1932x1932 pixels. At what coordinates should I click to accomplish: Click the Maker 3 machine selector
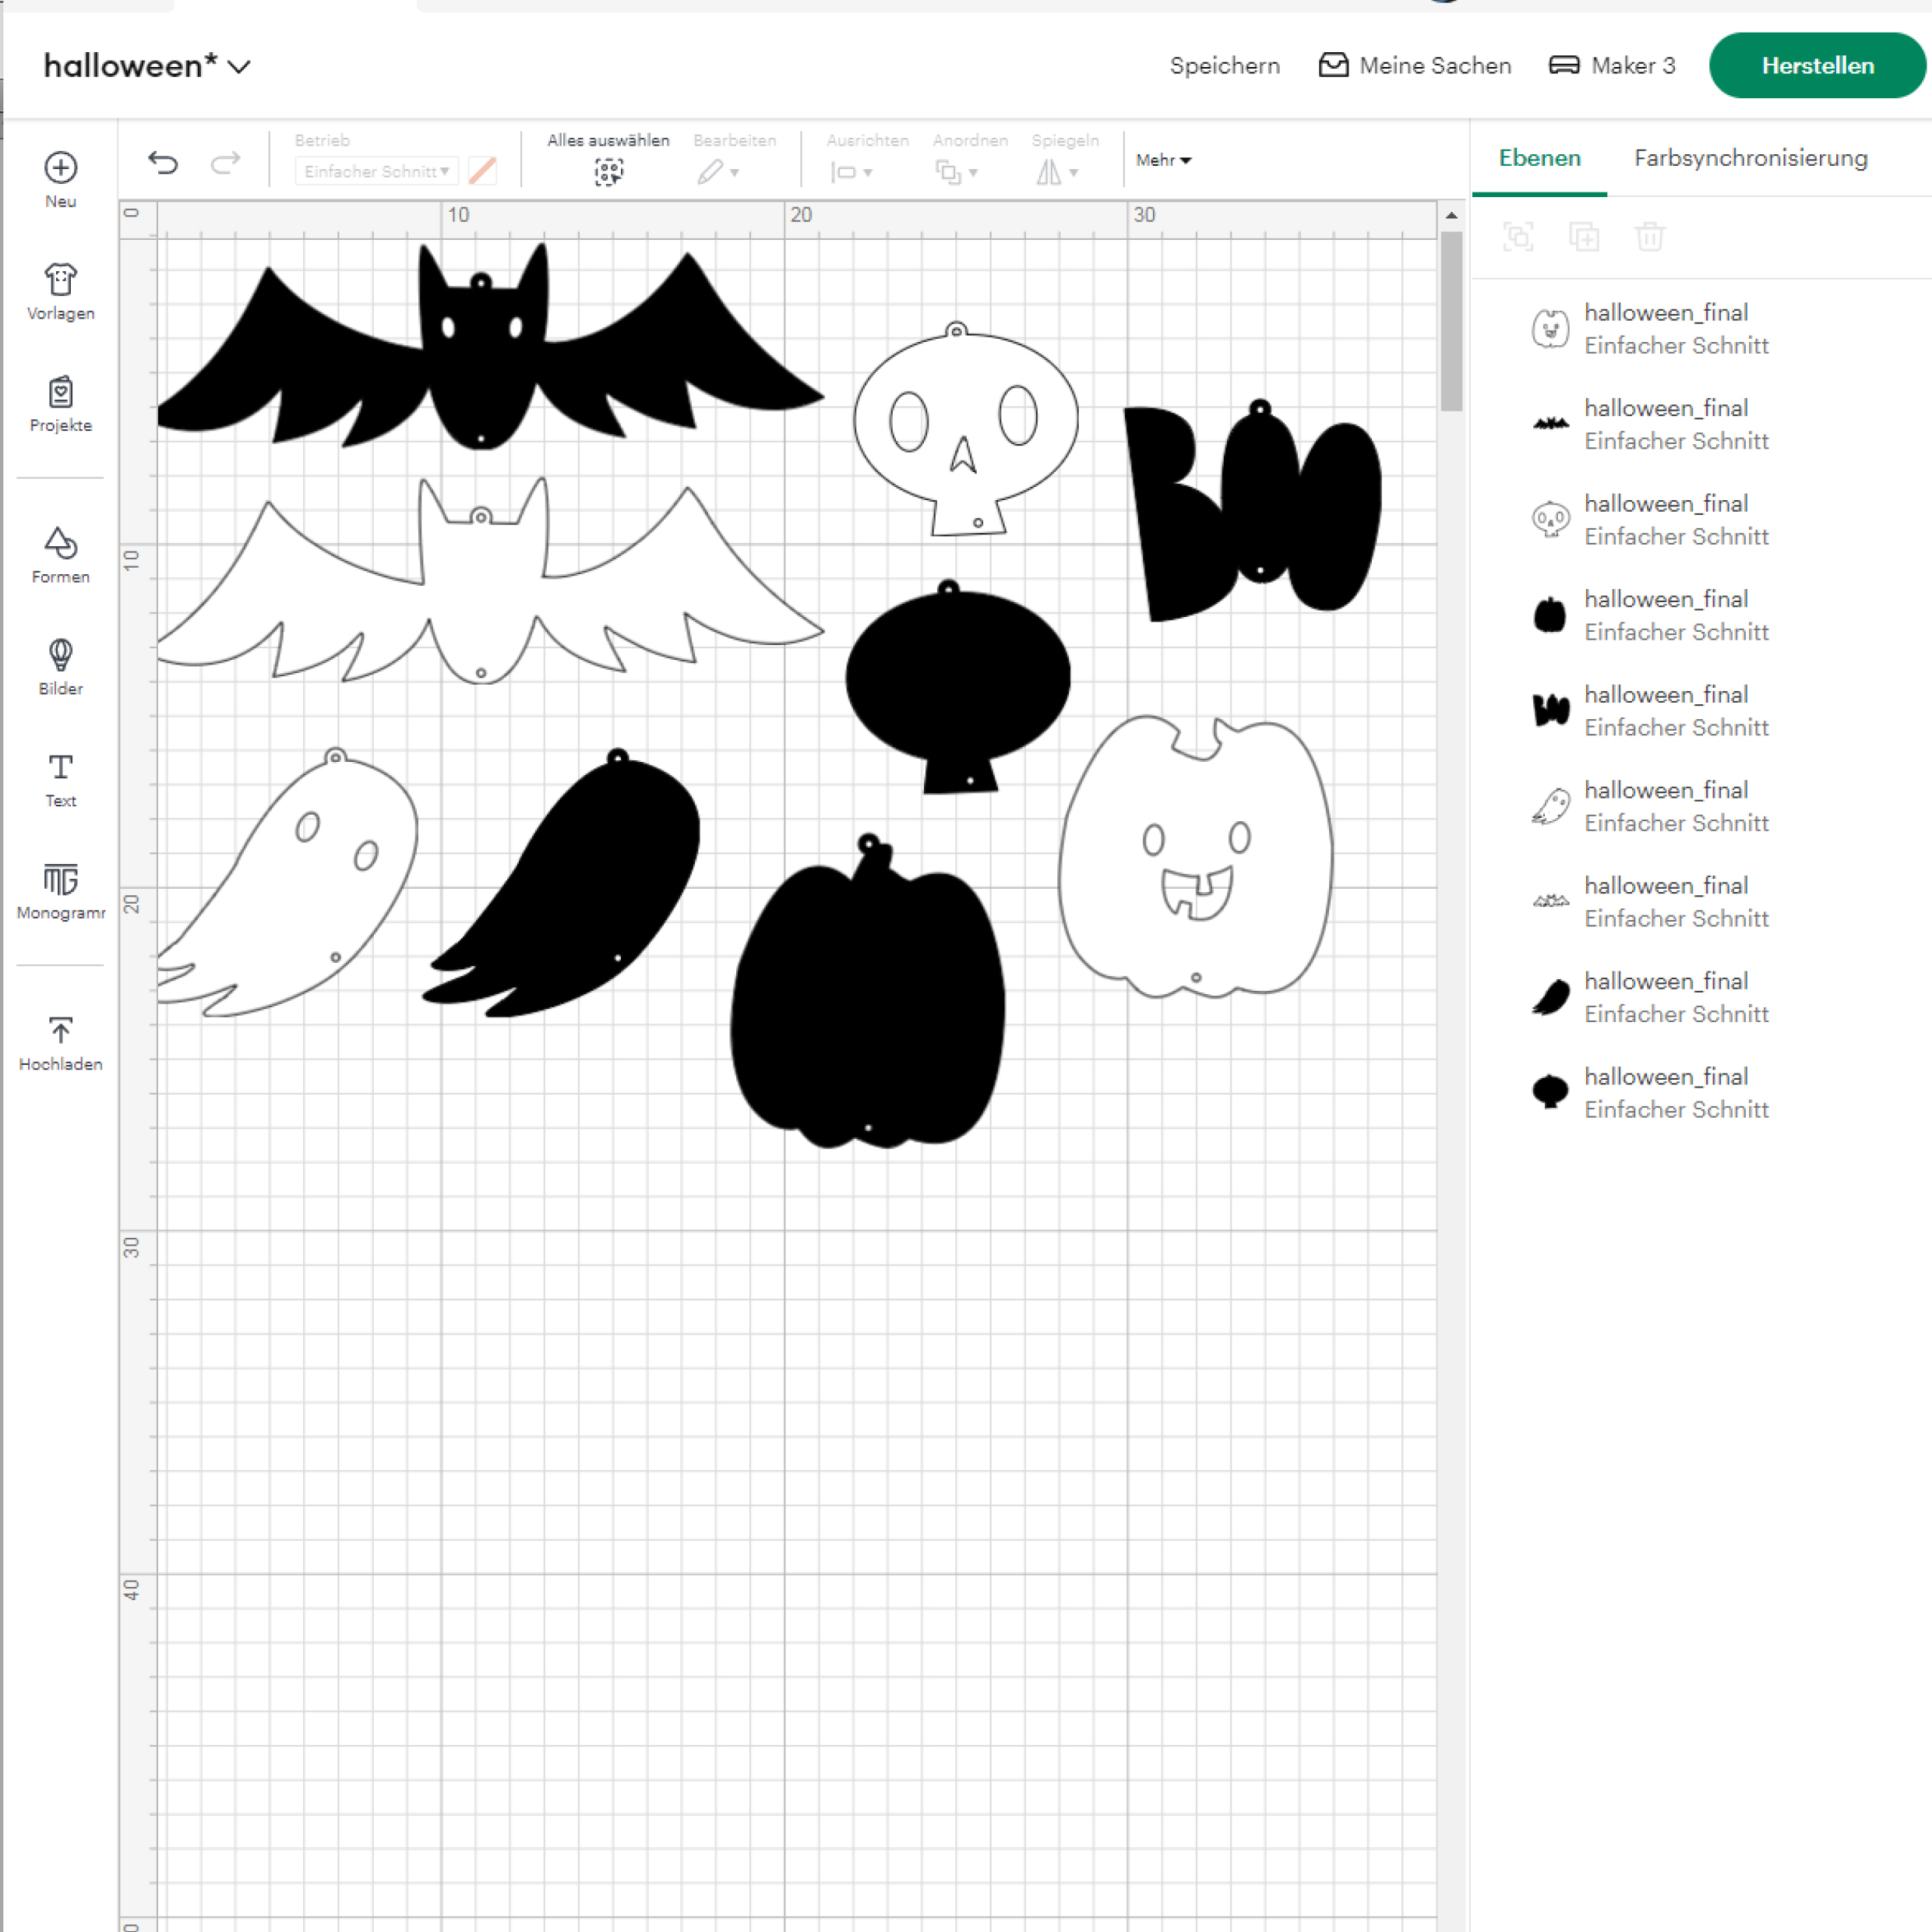tap(1611, 66)
